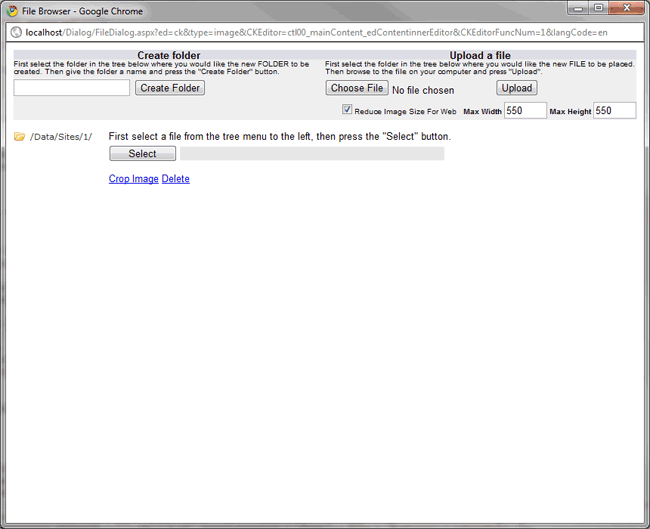Focus the new folder name text box
Image resolution: width=650 pixels, height=529 pixels.
pos(72,88)
